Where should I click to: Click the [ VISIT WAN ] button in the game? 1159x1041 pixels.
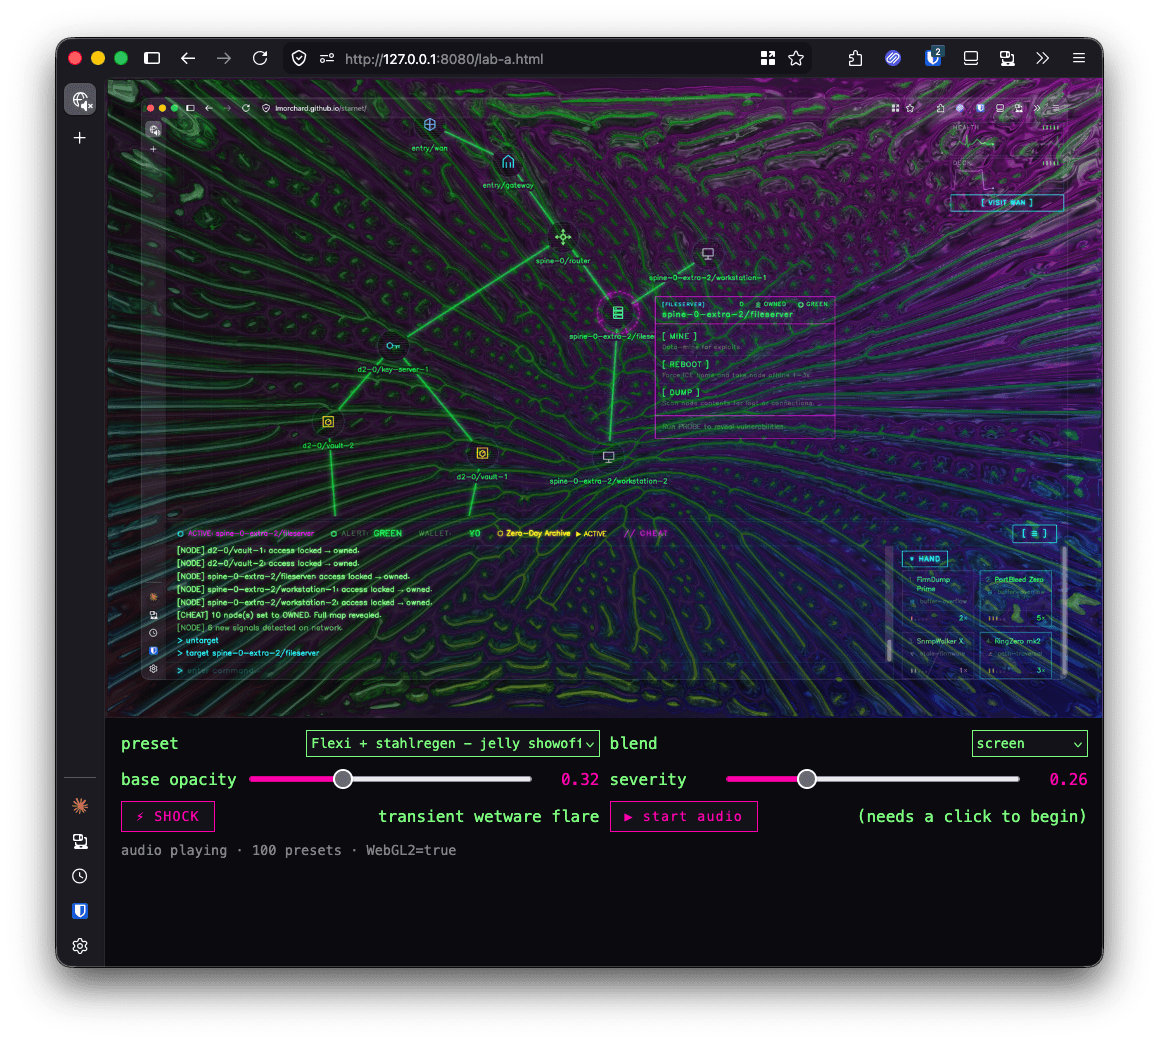[x=1007, y=203]
